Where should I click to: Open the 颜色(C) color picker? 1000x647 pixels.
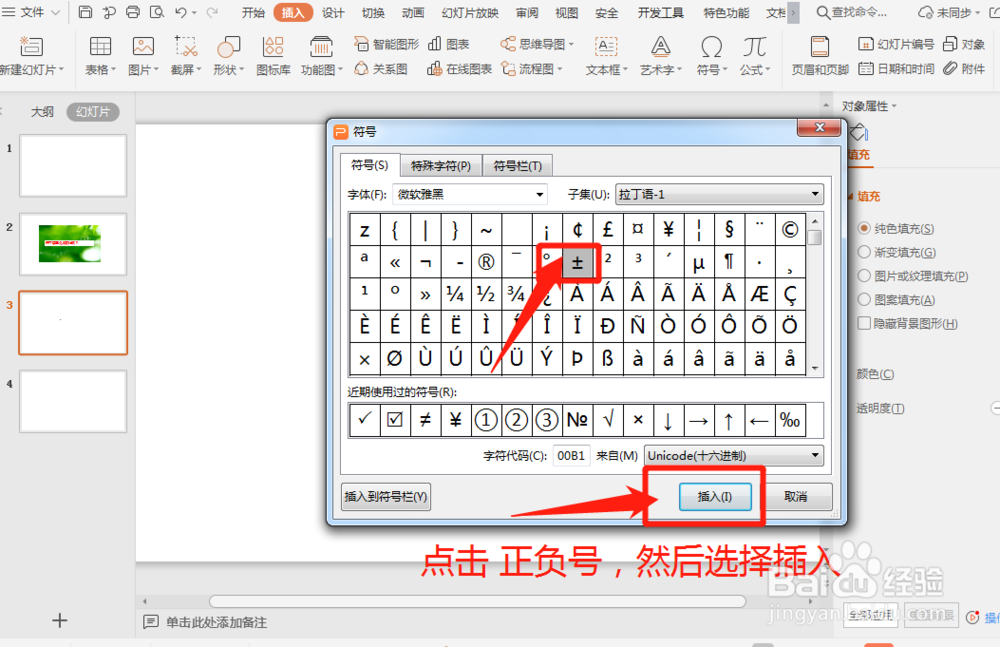pyautogui.click(x=877, y=373)
